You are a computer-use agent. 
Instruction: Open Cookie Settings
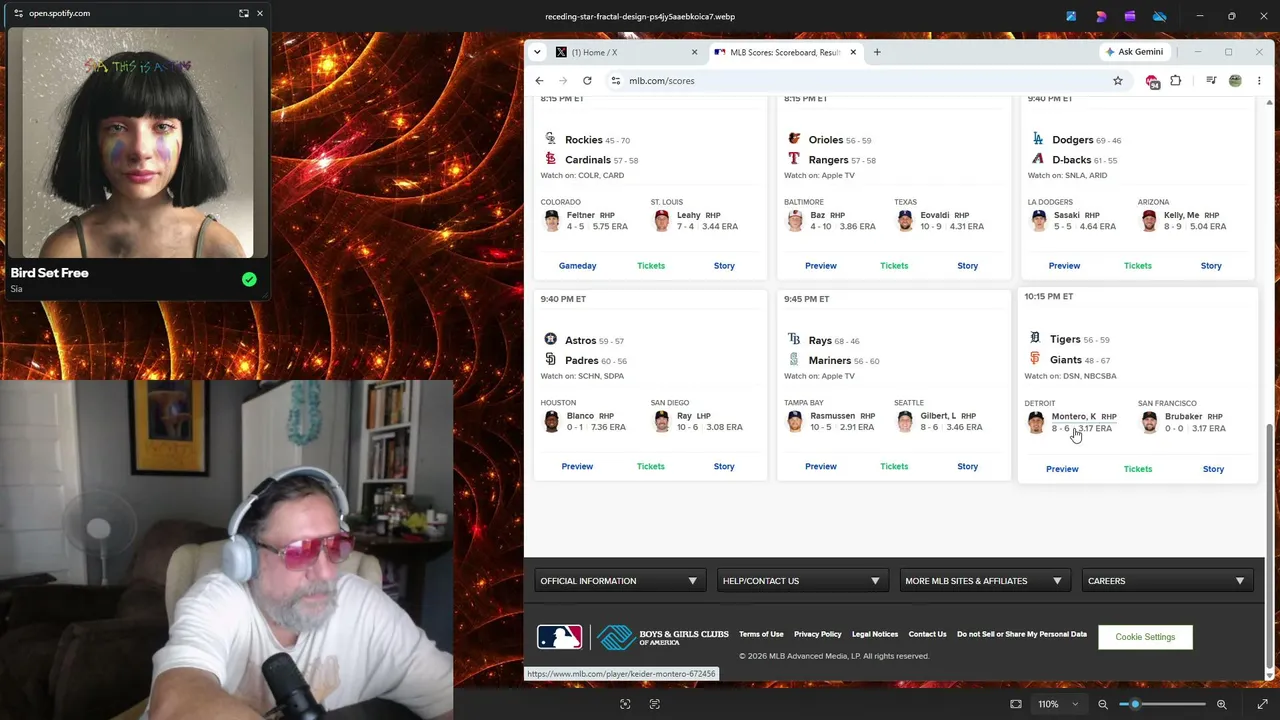(x=1145, y=637)
